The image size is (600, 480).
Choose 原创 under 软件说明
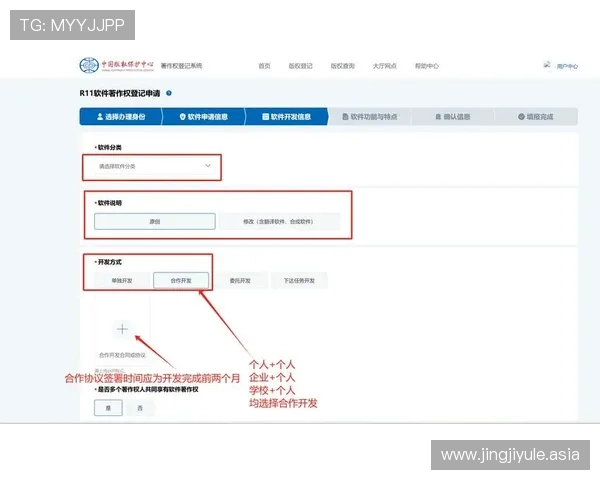point(155,222)
